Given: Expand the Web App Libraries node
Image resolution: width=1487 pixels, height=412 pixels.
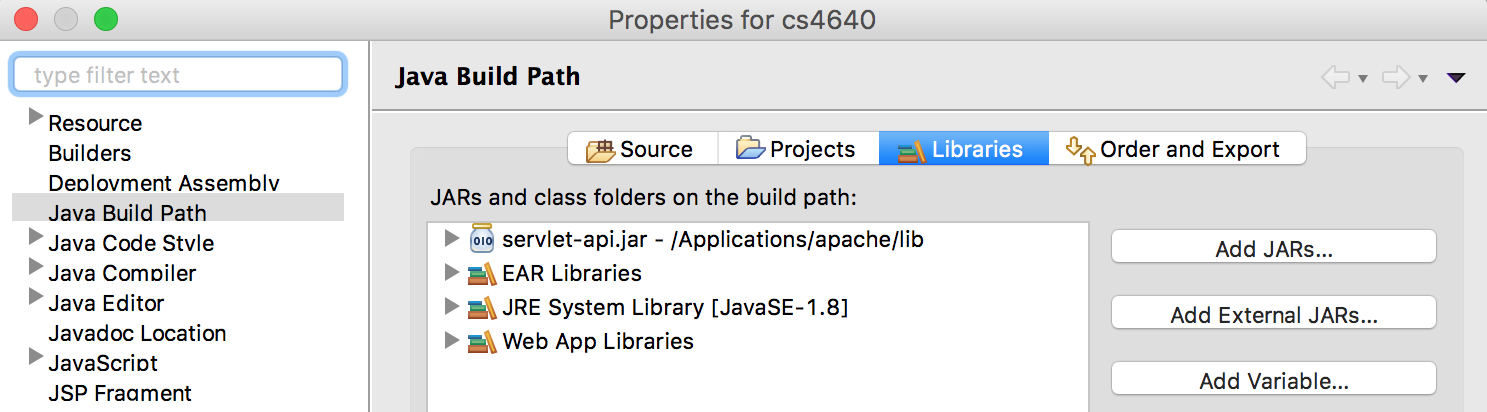Looking at the screenshot, I should click(450, 341).
